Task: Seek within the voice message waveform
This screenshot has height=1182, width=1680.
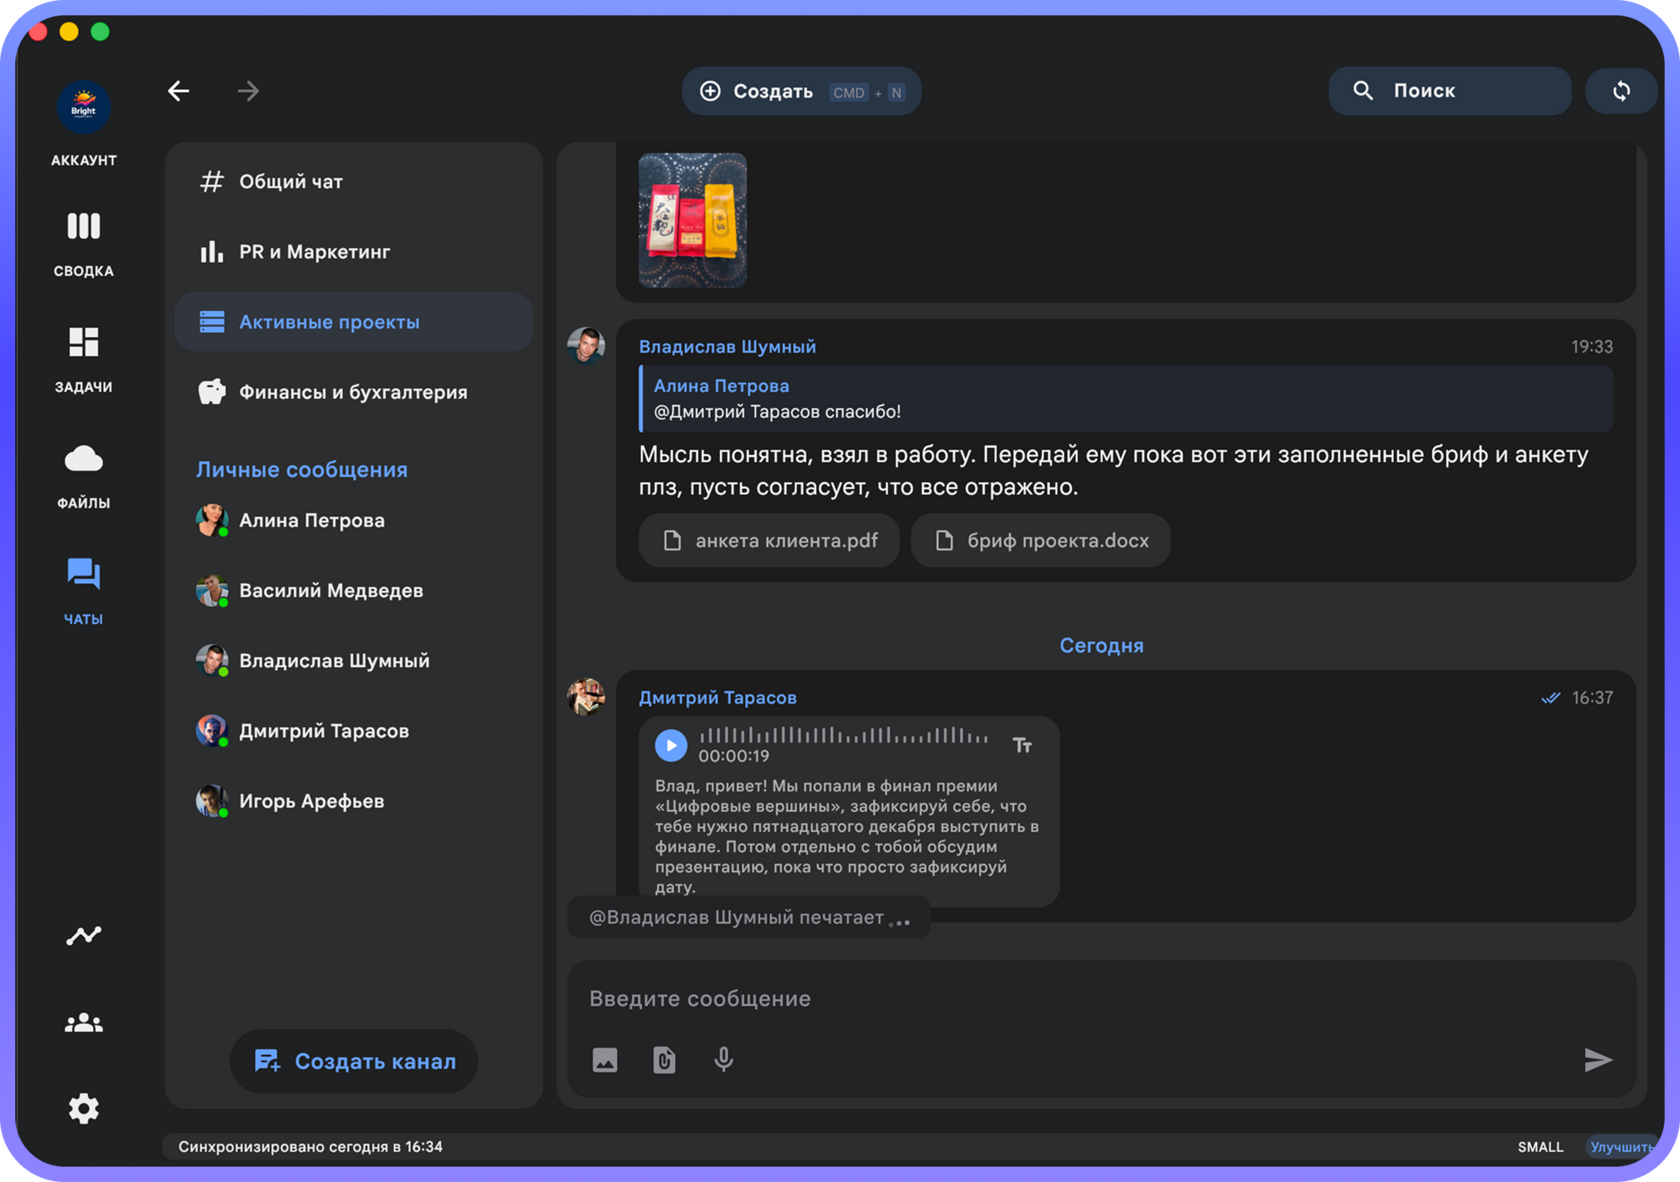Action: 843,736
